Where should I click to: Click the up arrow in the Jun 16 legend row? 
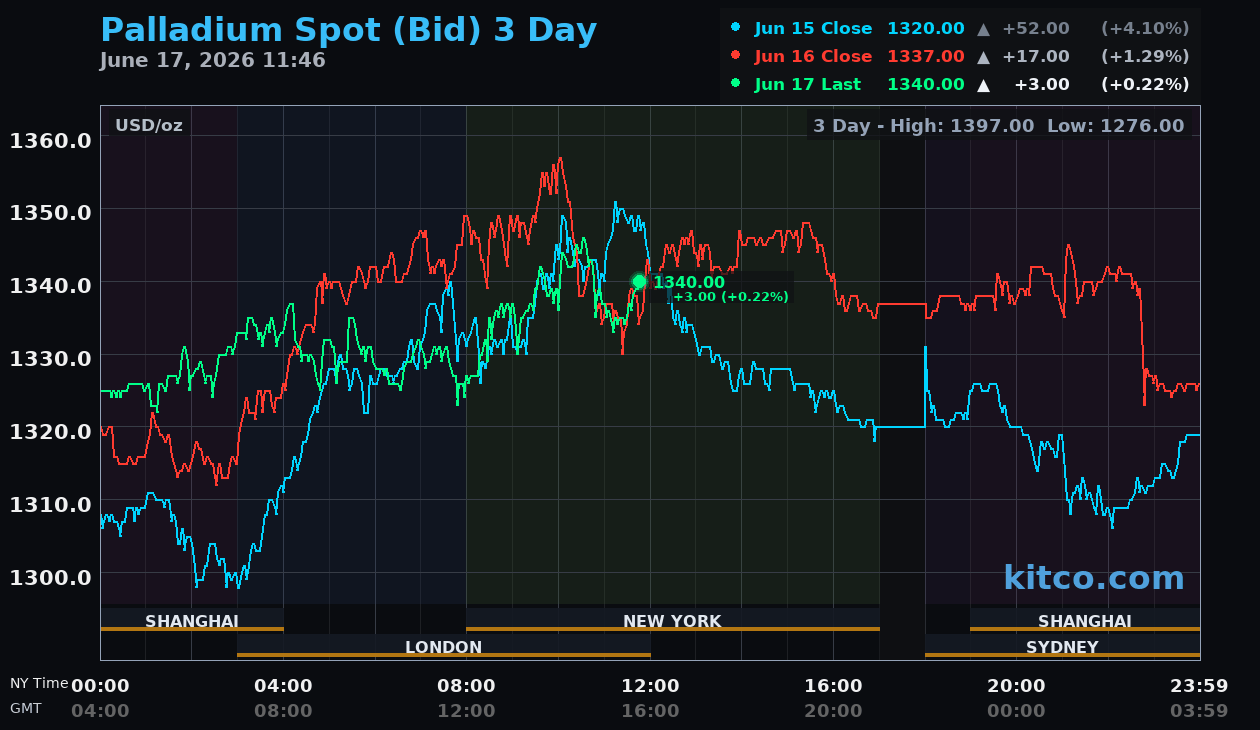tap(984, 57)
